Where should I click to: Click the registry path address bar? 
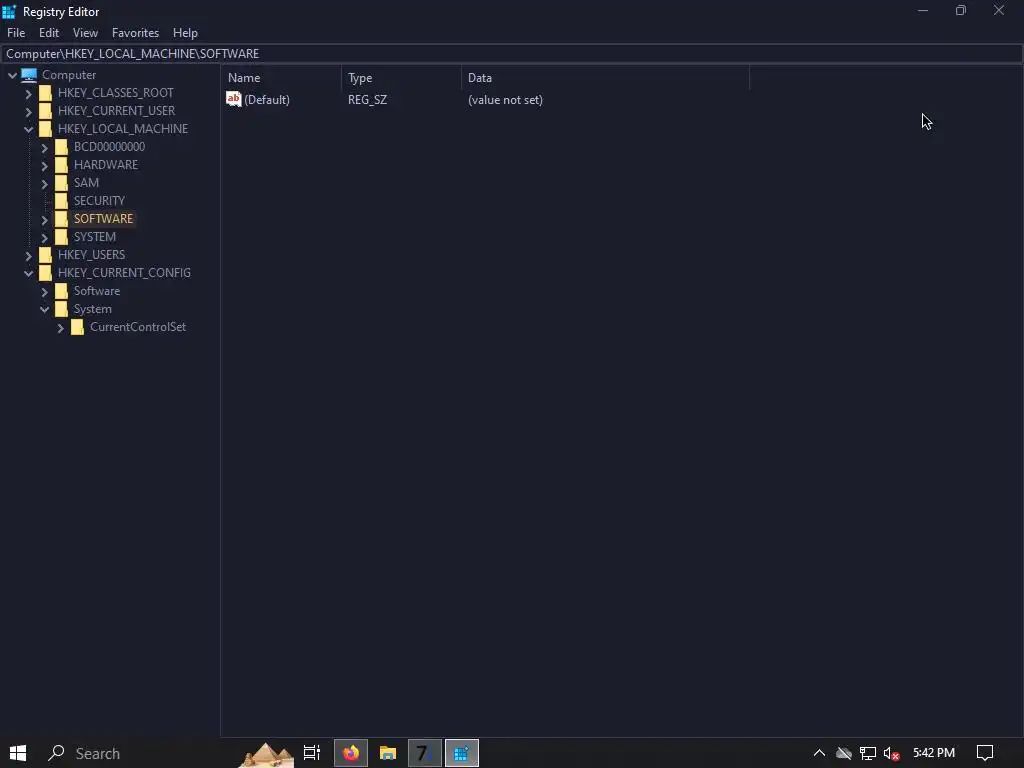click(512, 54)
